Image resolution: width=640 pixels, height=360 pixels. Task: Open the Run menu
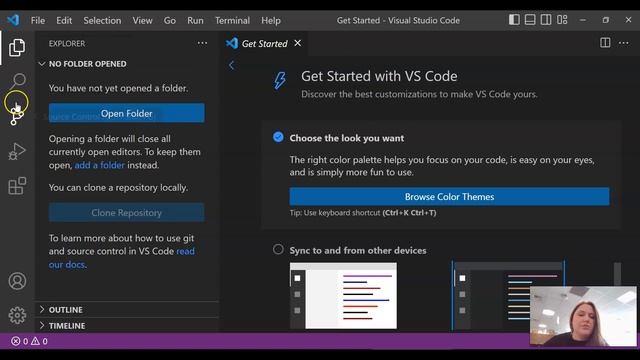click(195, 20)
